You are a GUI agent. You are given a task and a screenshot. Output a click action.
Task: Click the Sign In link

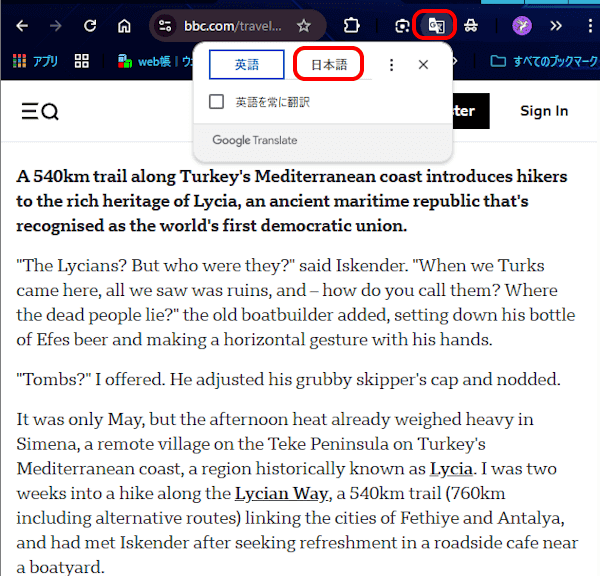tap(544, 111)
